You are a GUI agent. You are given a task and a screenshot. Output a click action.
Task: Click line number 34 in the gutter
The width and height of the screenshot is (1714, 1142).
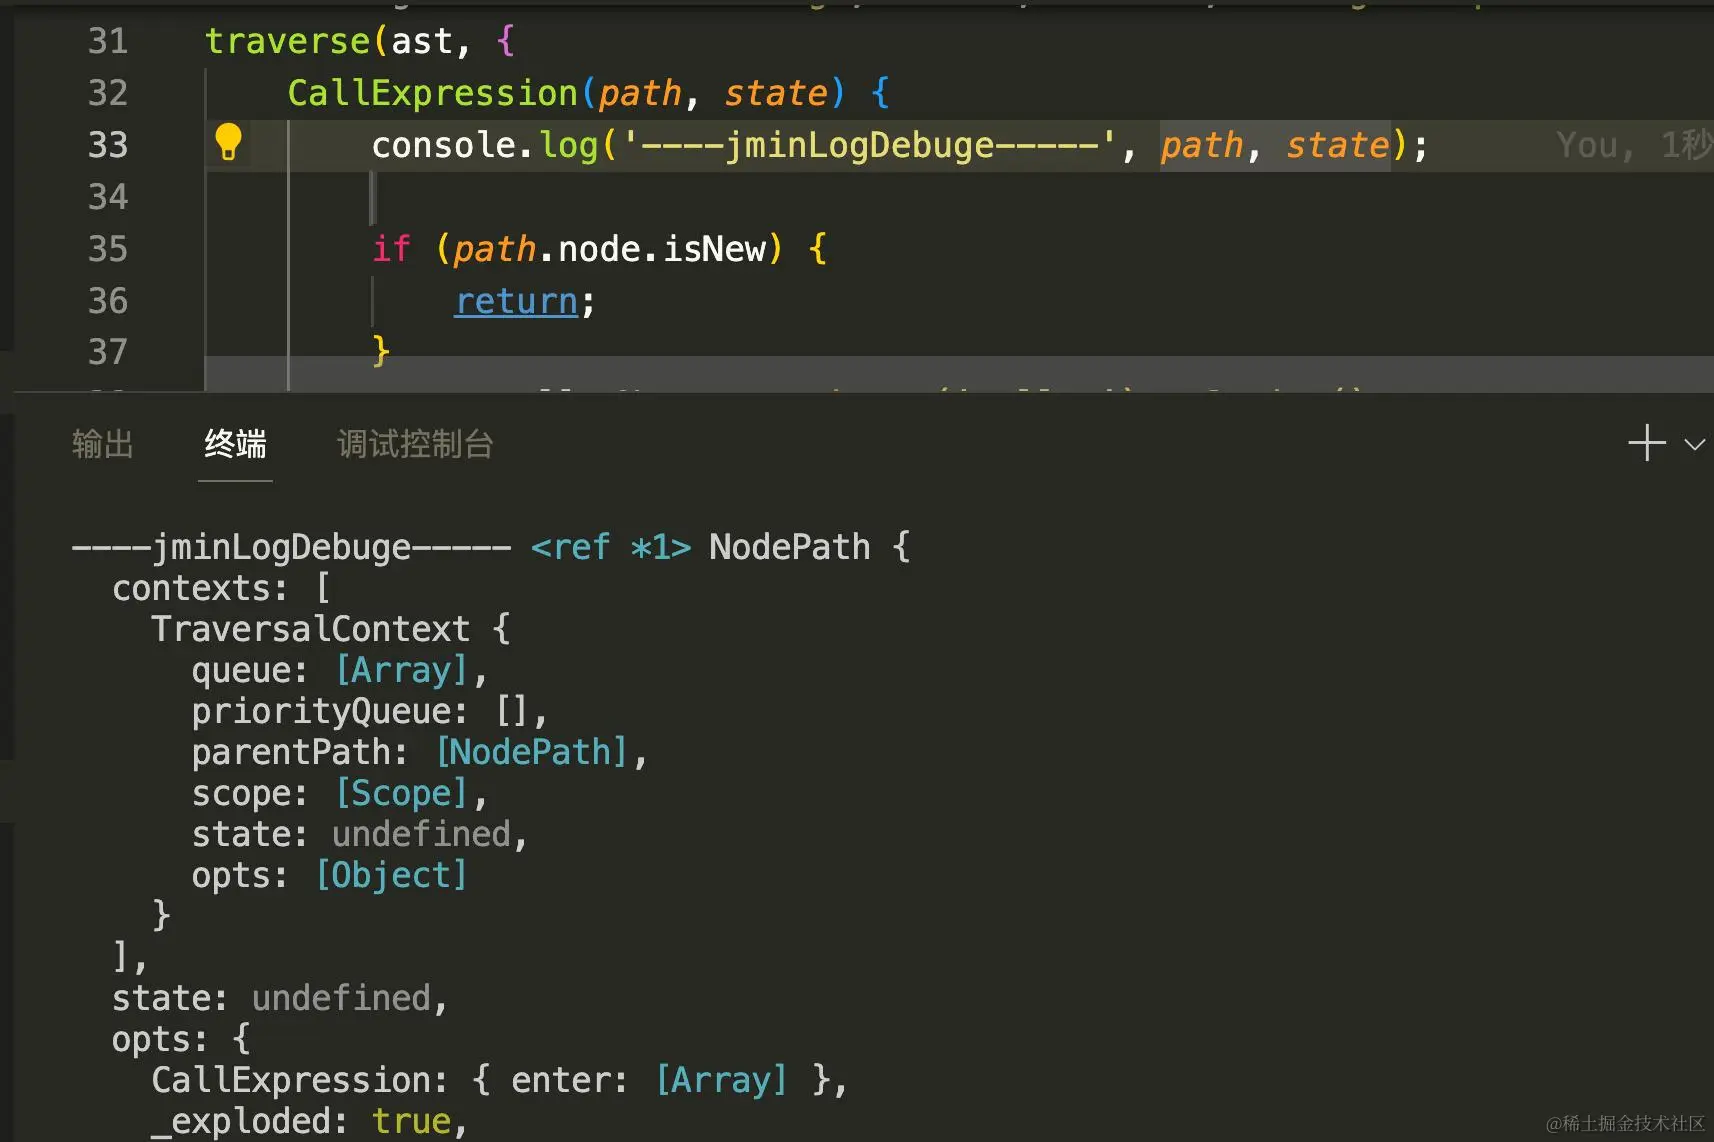pyautogui.click(x=108, y=197)
